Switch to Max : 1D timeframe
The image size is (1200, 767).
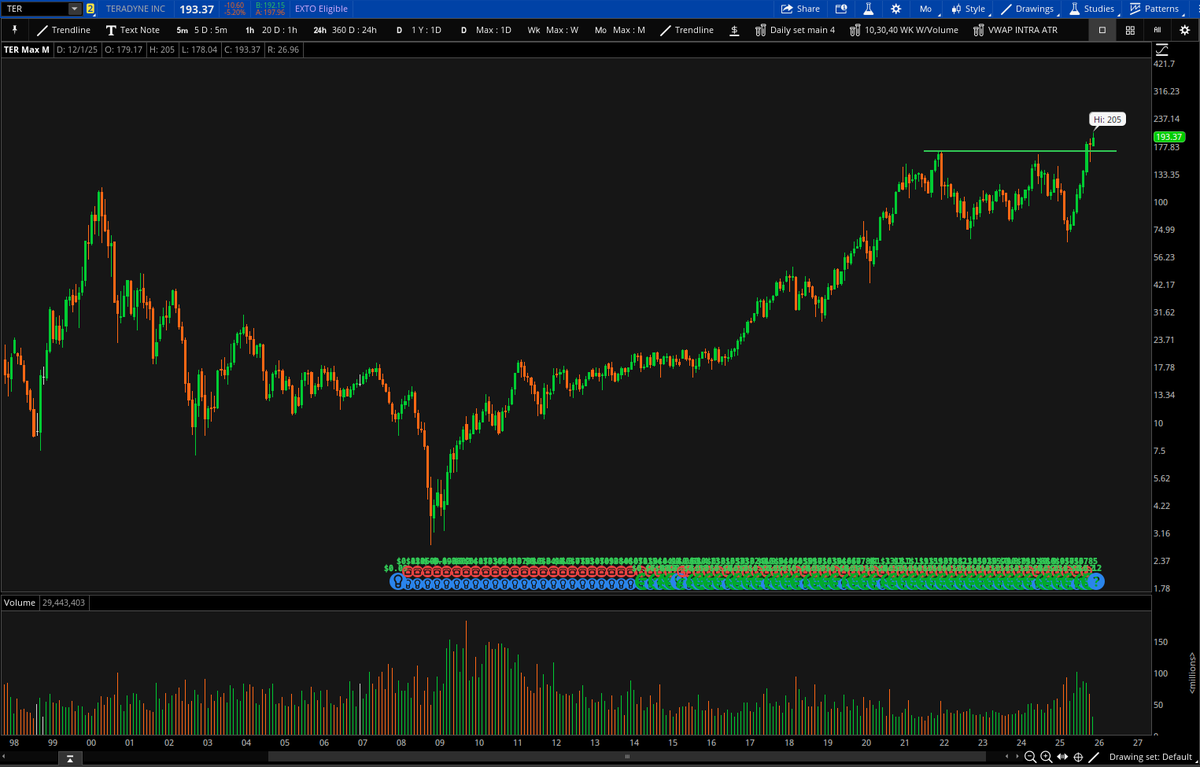coord(485,30)
